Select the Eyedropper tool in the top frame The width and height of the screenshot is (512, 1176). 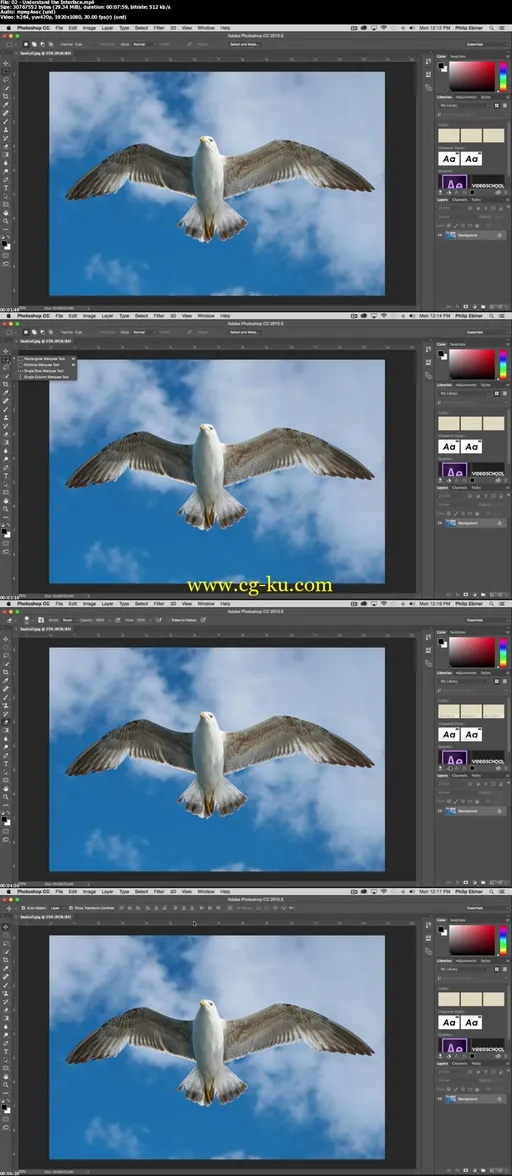[x=5, y=104]
